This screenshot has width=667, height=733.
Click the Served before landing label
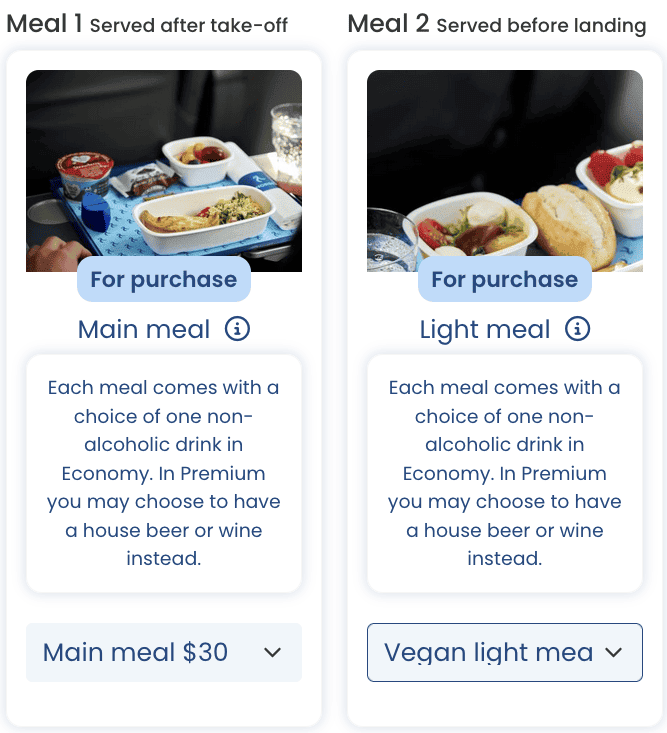541,26
